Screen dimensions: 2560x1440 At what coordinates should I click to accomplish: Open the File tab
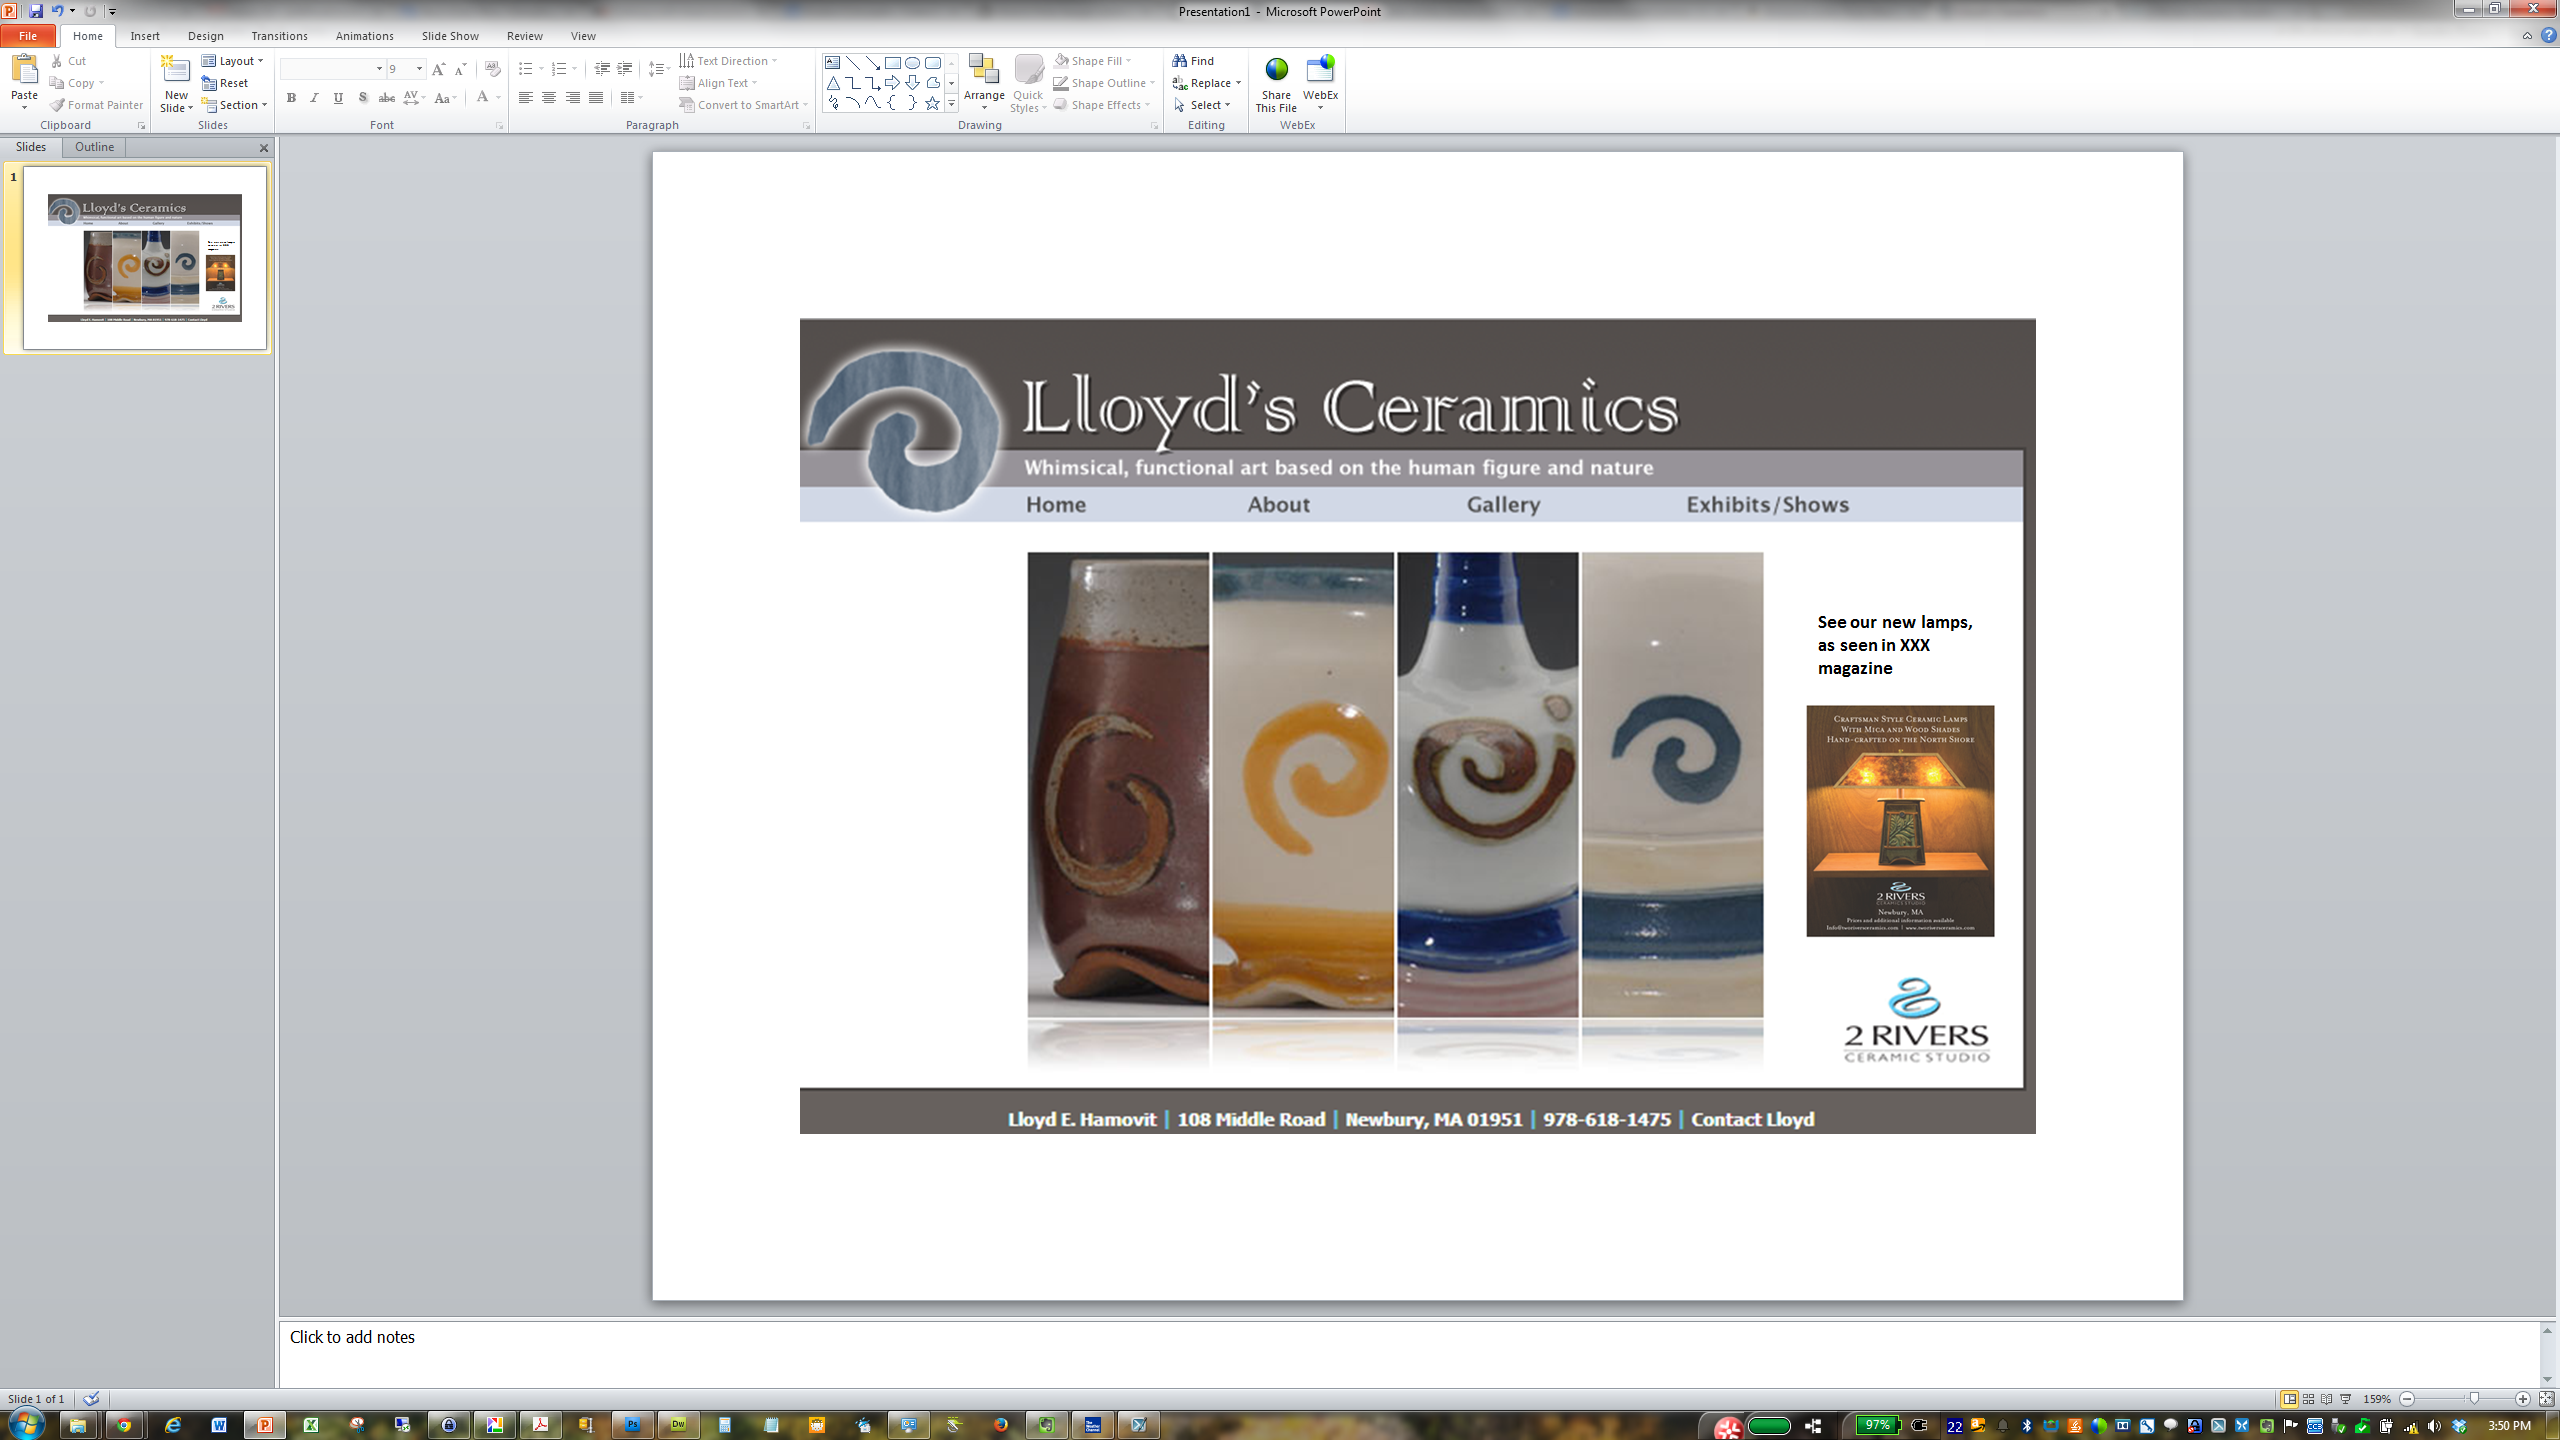point(28,36)
